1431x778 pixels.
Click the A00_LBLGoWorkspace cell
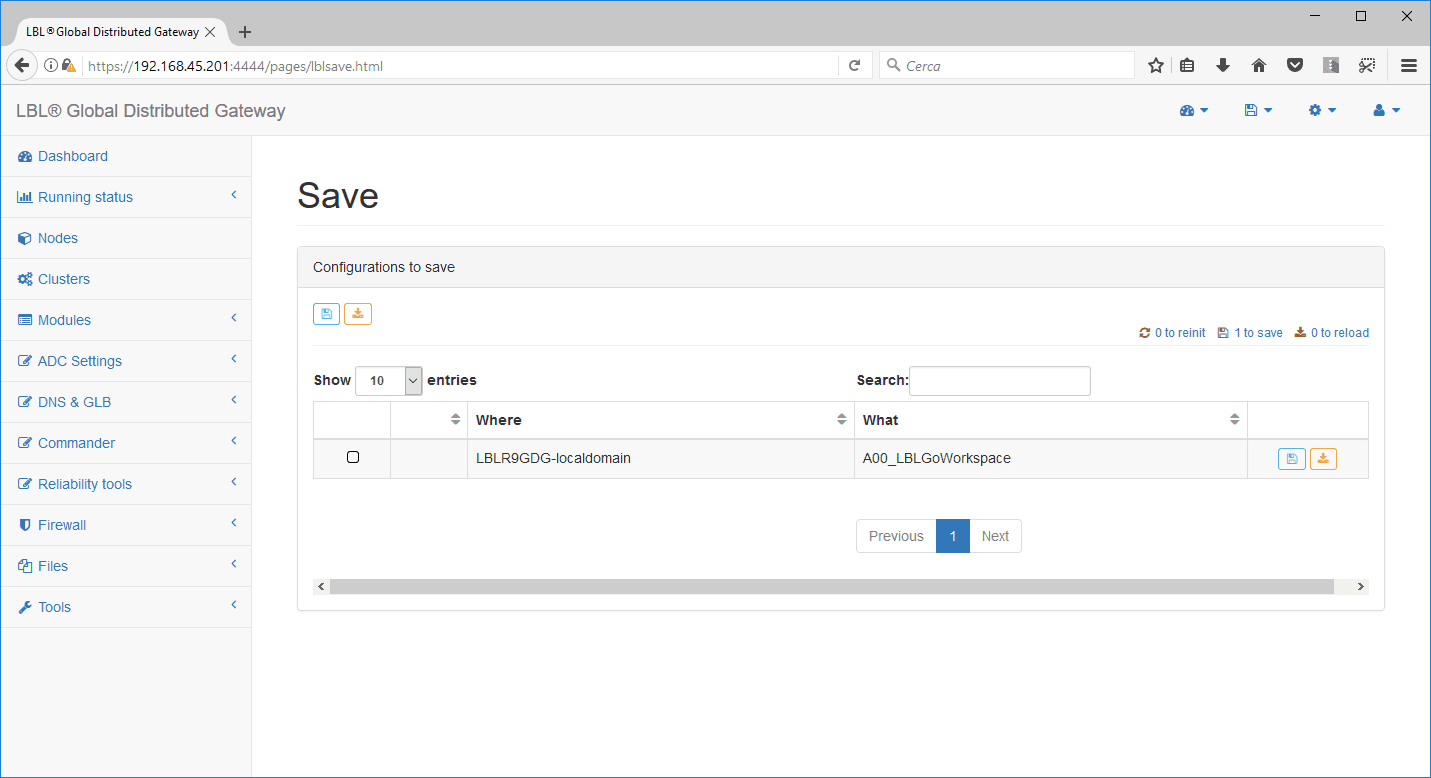(1051, 459)
